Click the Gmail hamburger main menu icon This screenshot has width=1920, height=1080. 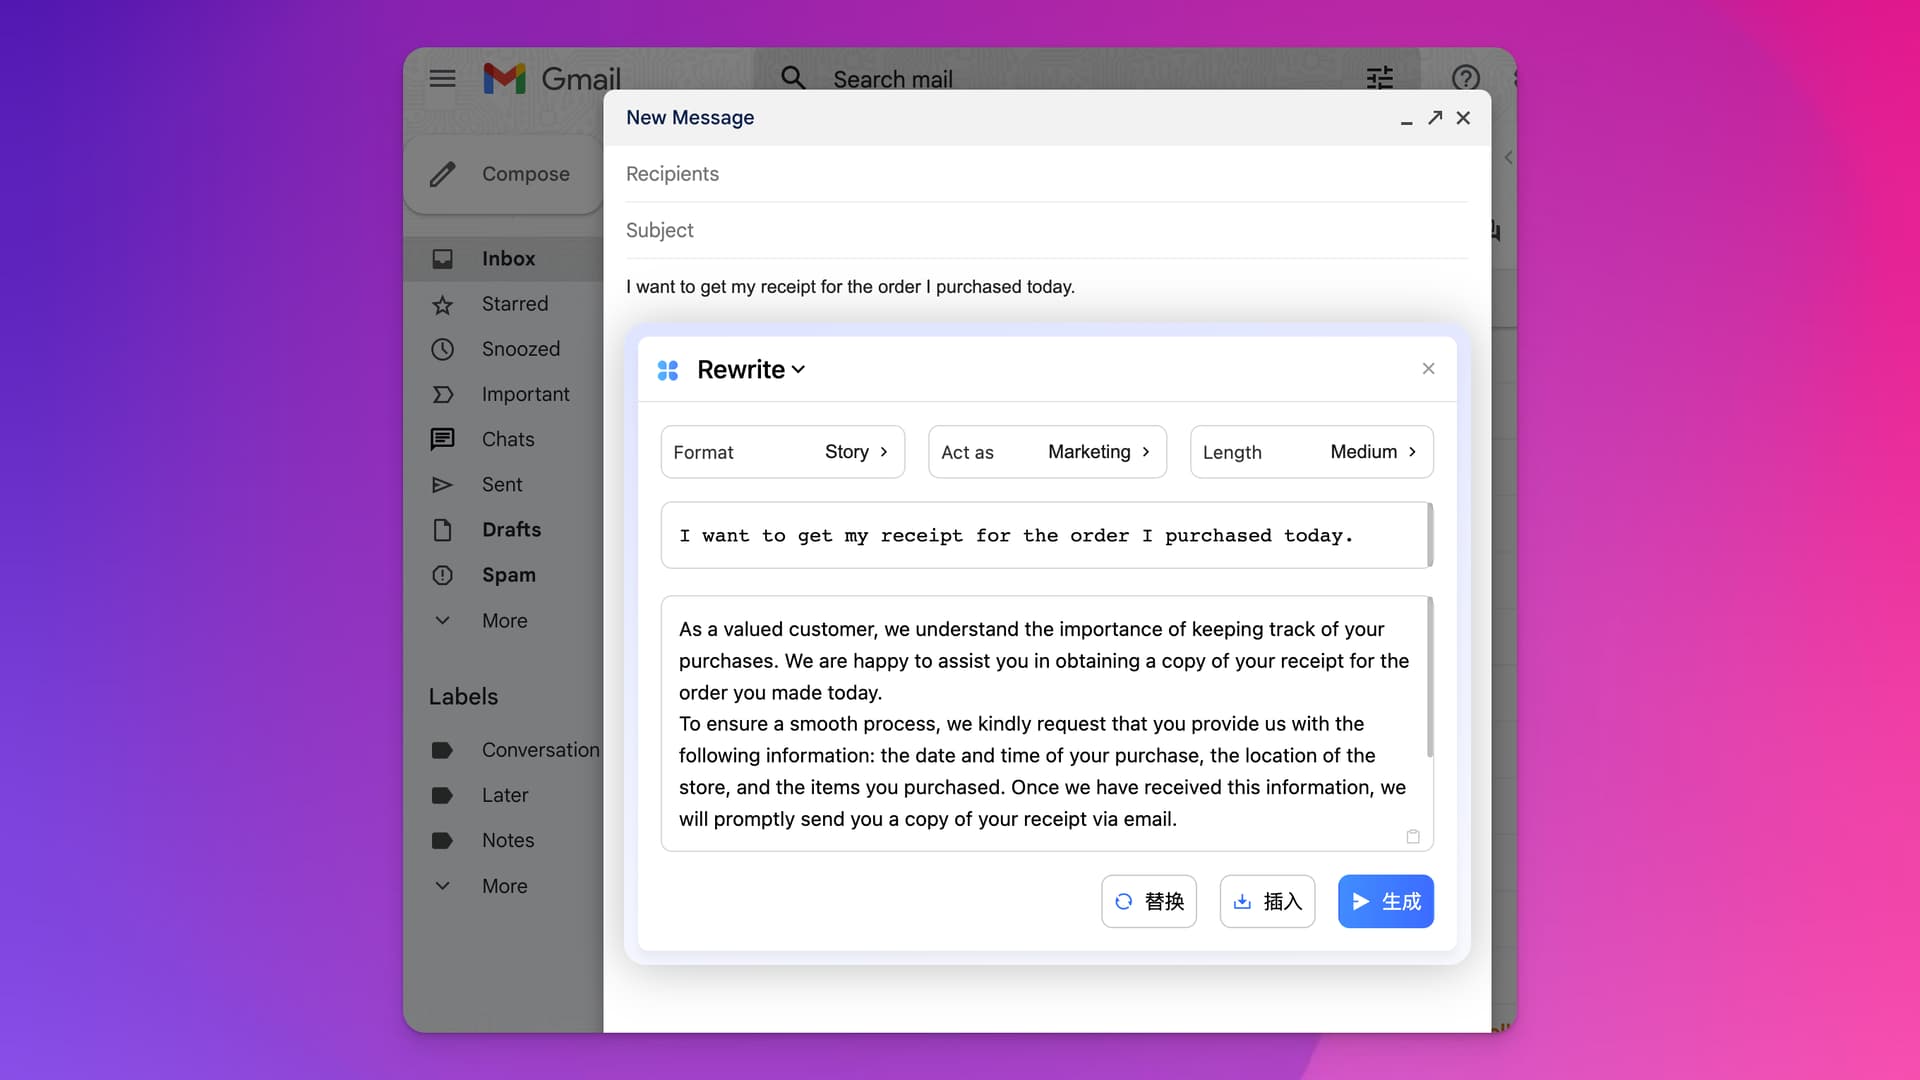pyautogui.click(x=442, y=78)
